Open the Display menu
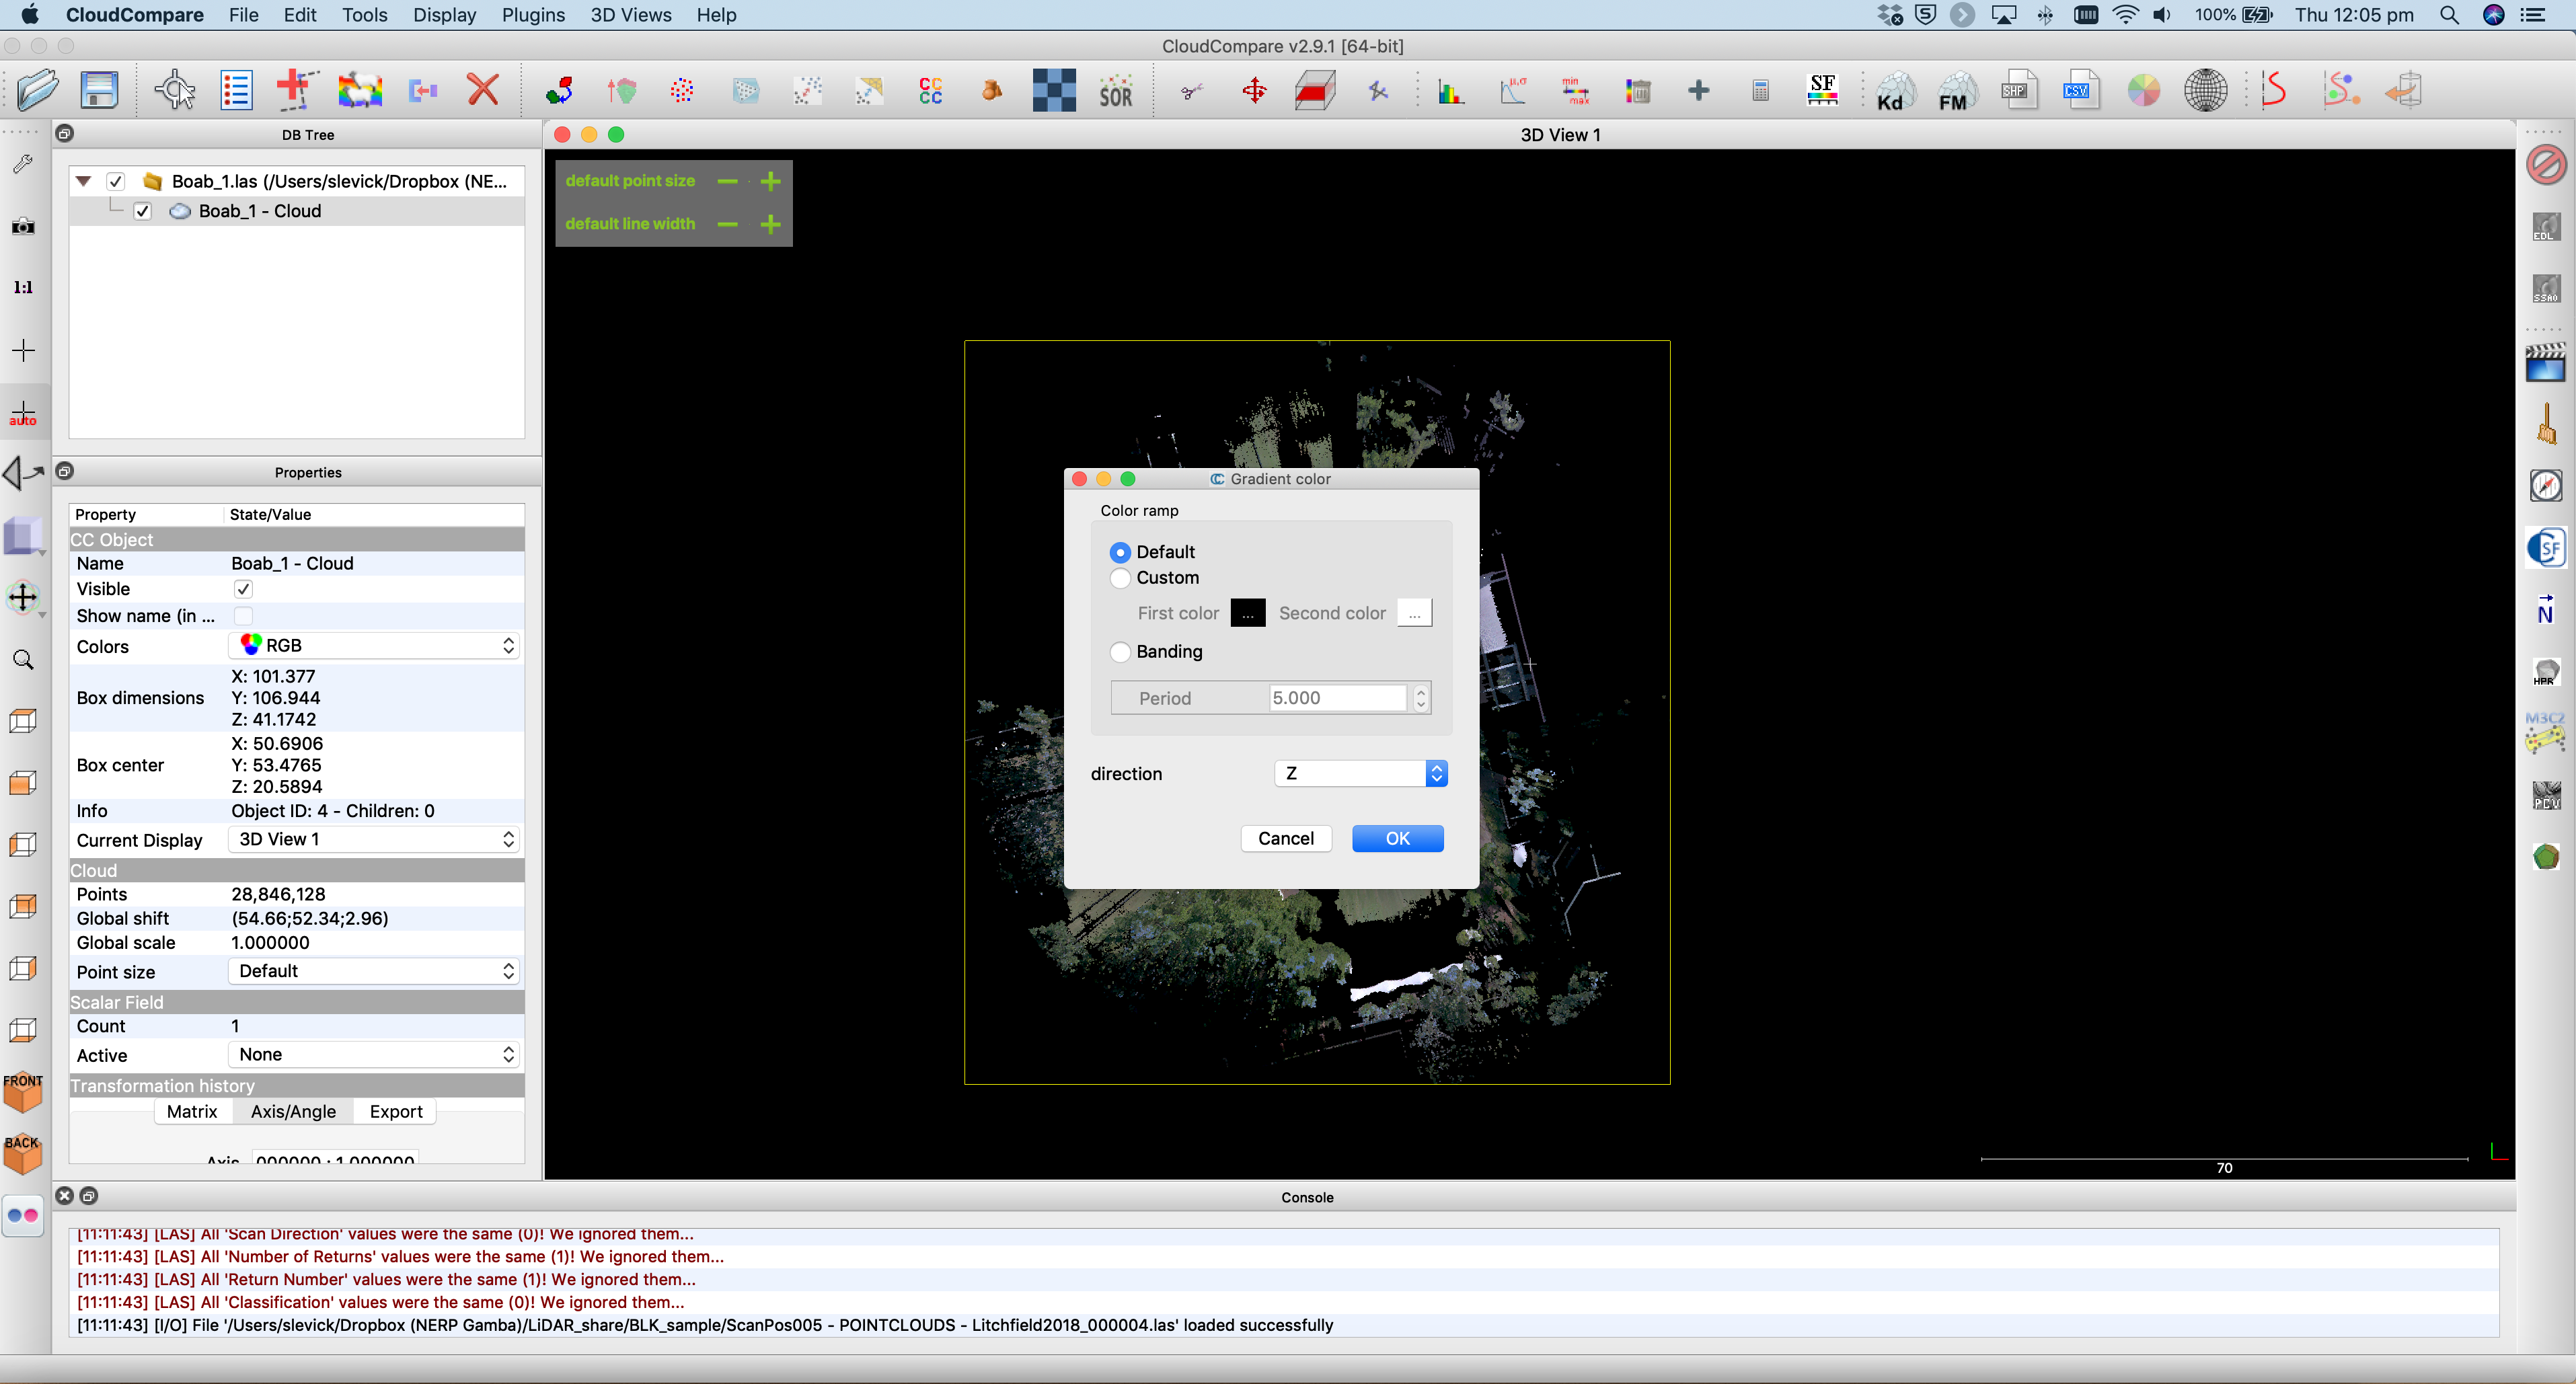 444,15
